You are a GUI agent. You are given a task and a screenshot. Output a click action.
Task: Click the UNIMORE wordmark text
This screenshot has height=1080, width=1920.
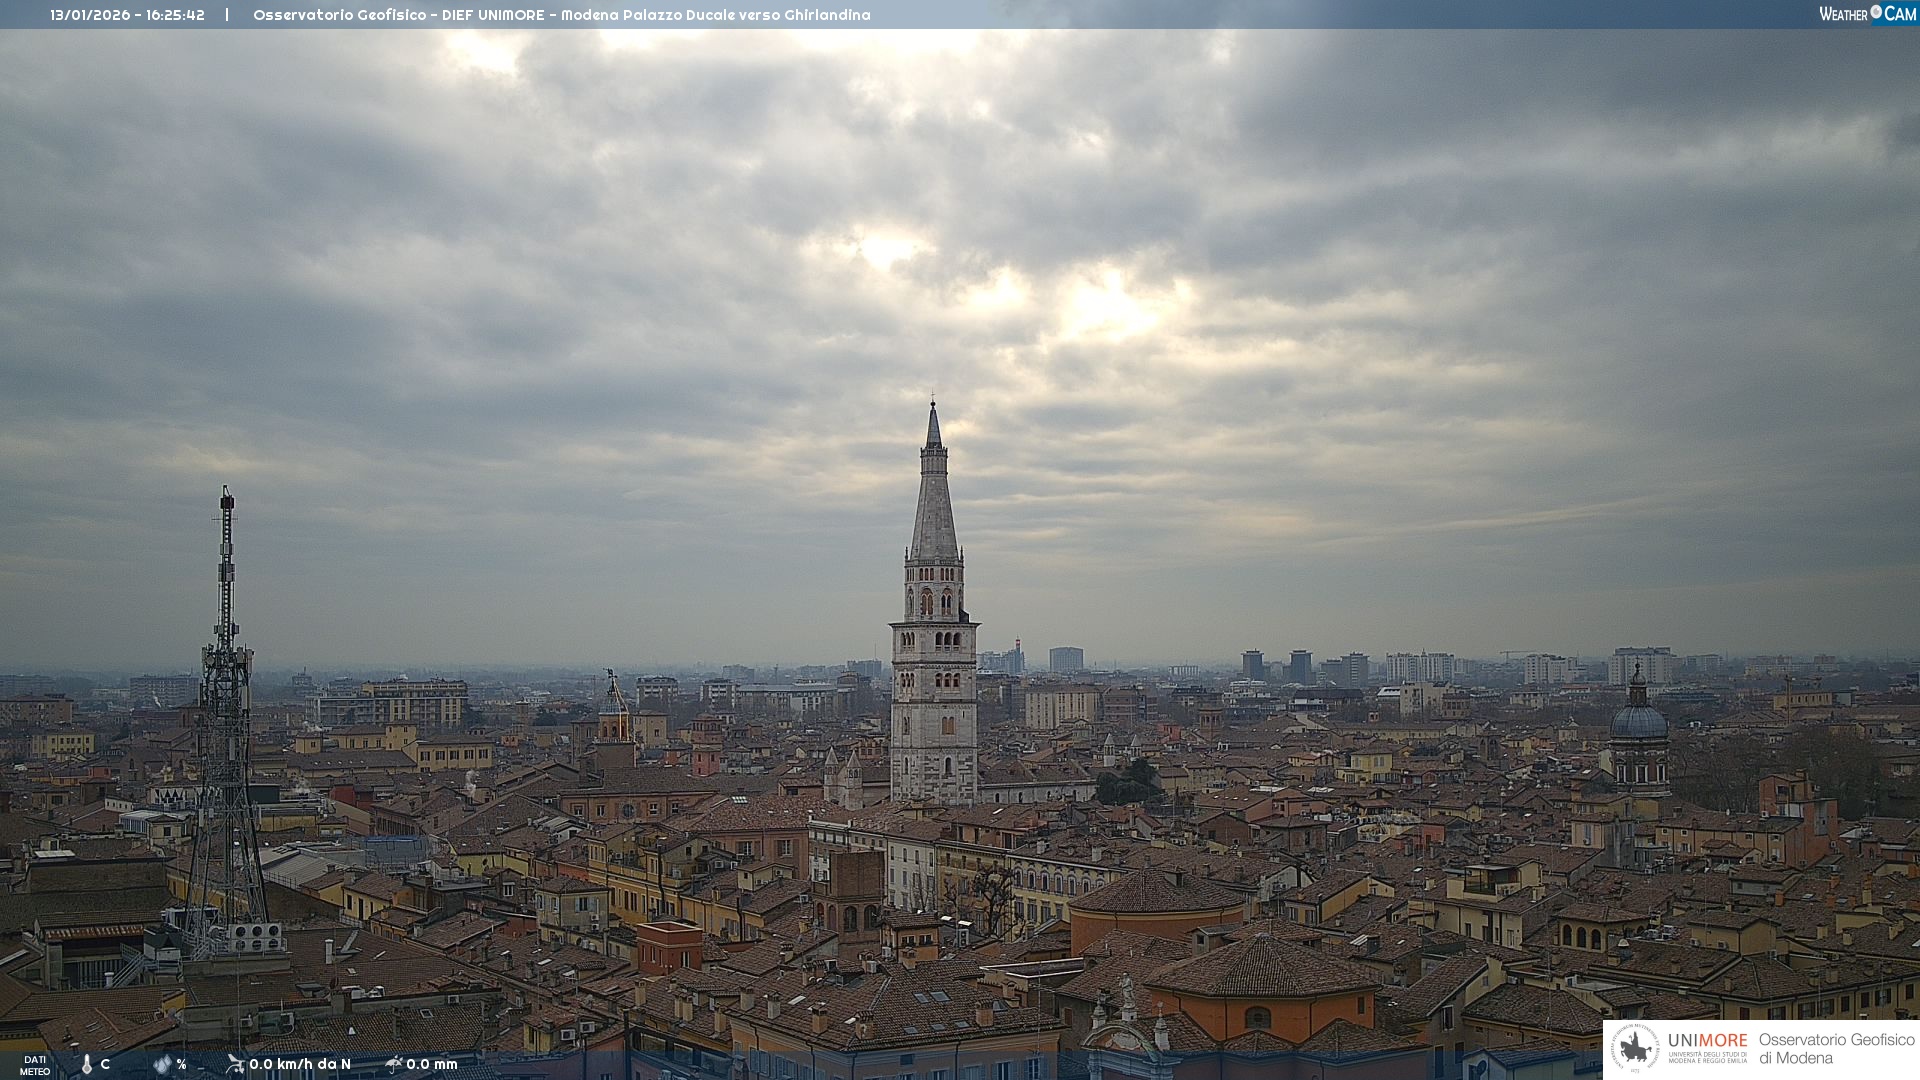1707,1041
